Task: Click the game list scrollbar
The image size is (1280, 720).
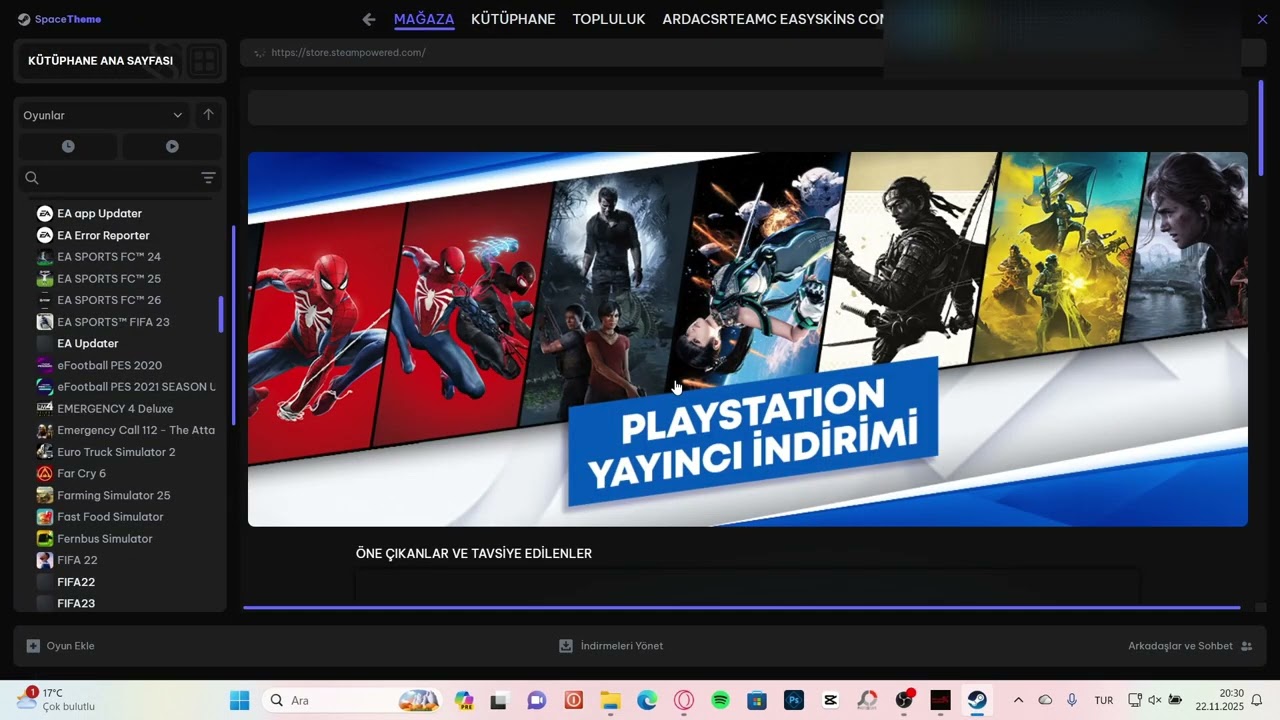Action: tap(221, 315)
